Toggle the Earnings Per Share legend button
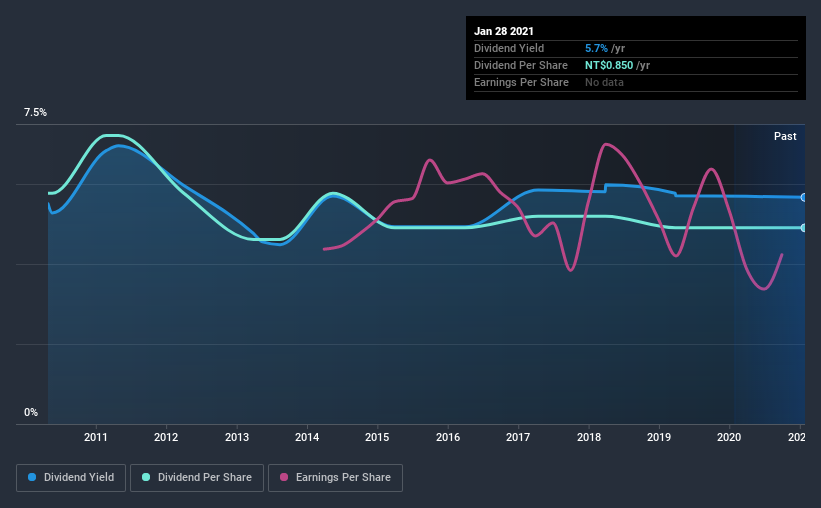This screenshot has height=508, width=821. pos(335,478)
